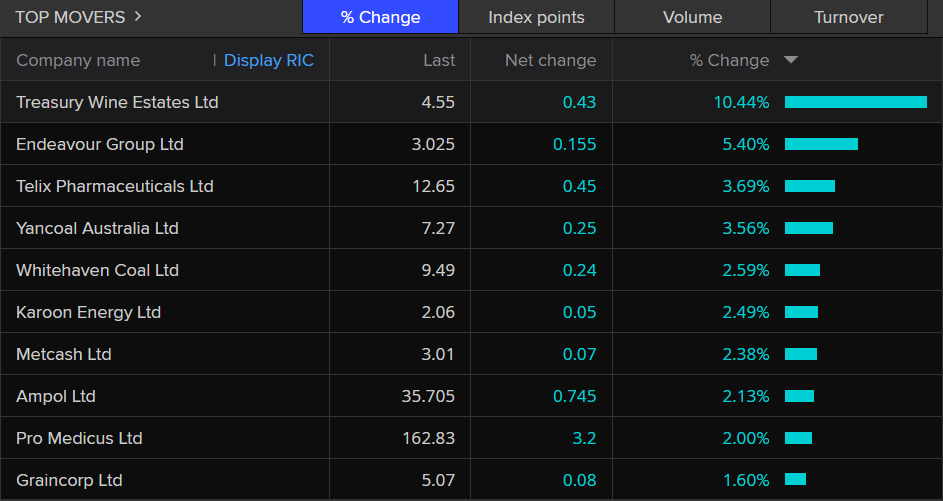Select Whitehaven Coal Ltd
943x501 pixels.
coord(97,270)
